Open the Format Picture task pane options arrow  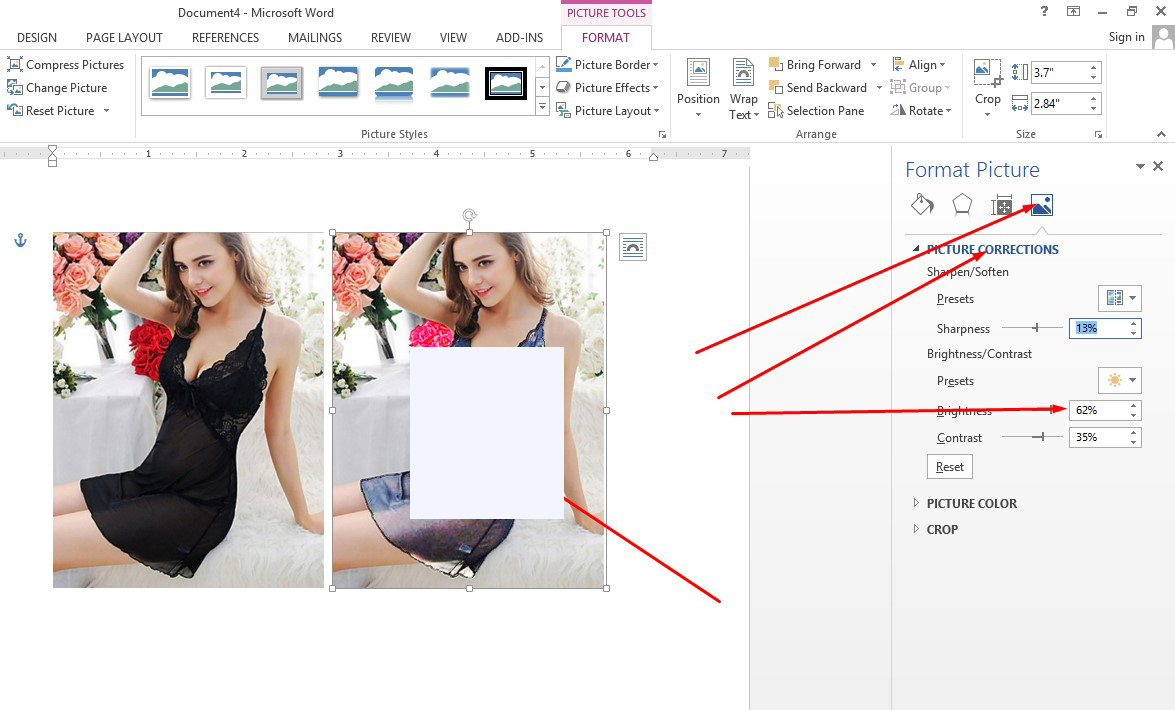1140,166
